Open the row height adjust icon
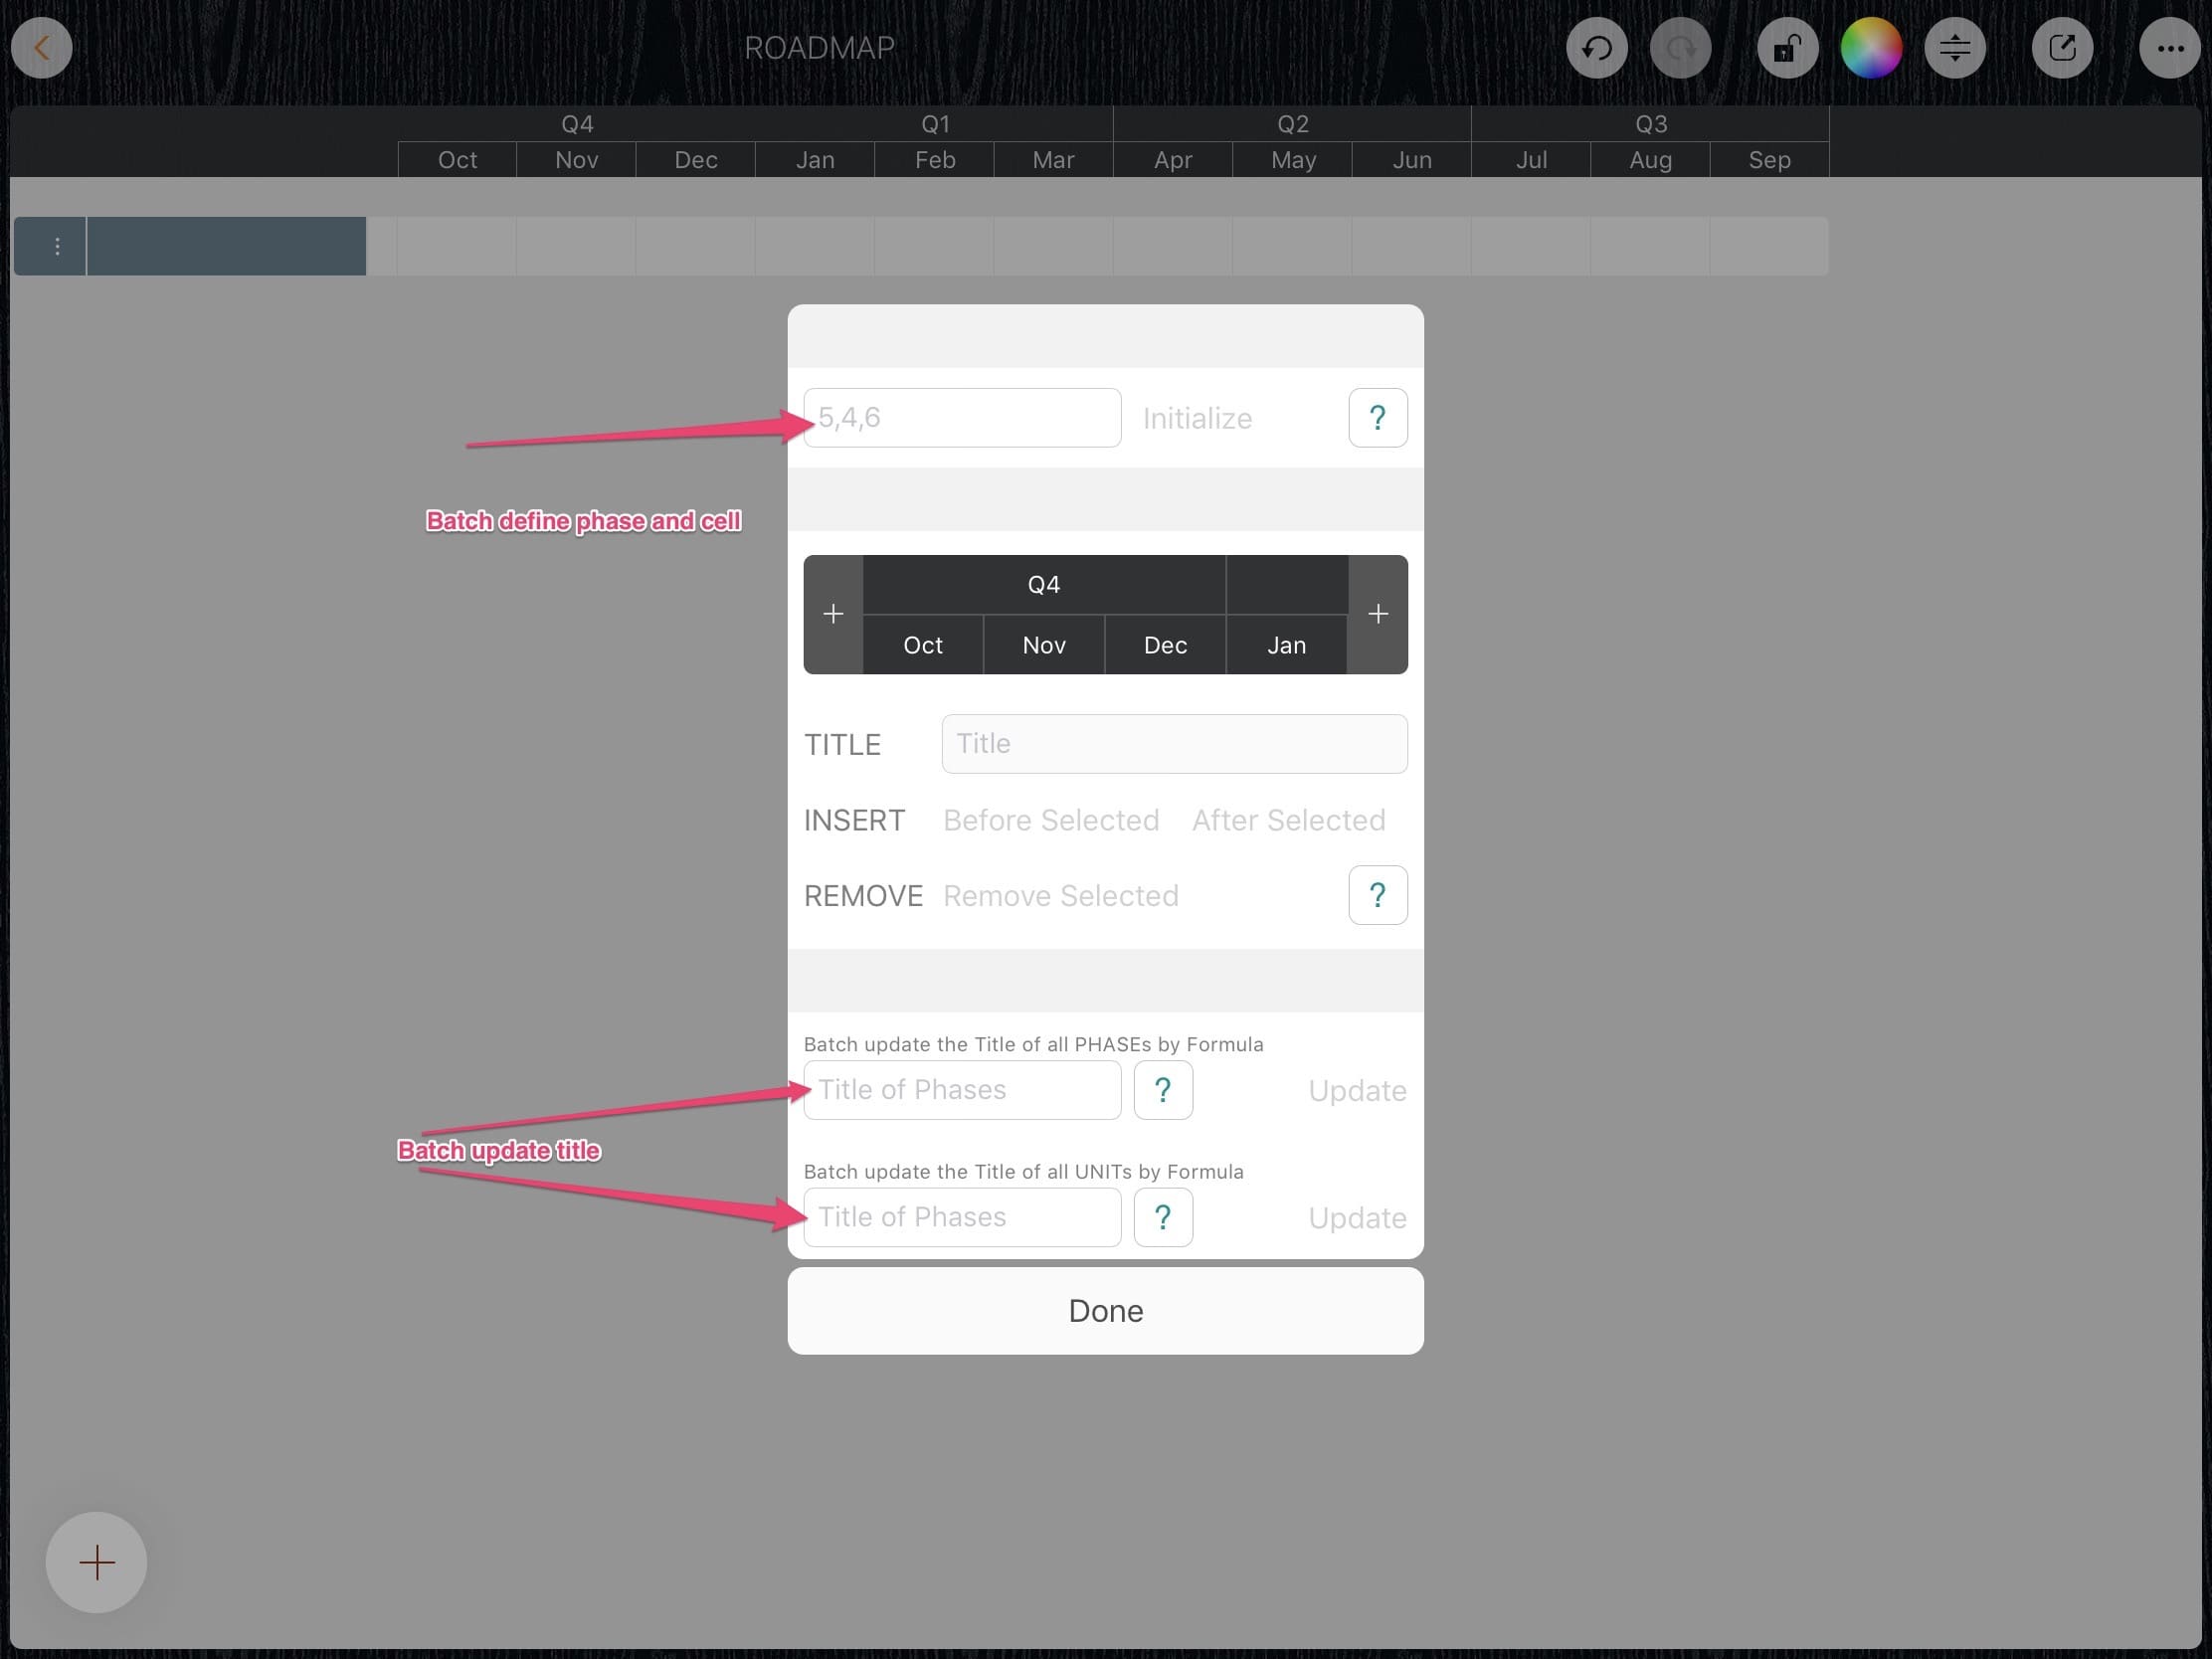 (1954, 47)
